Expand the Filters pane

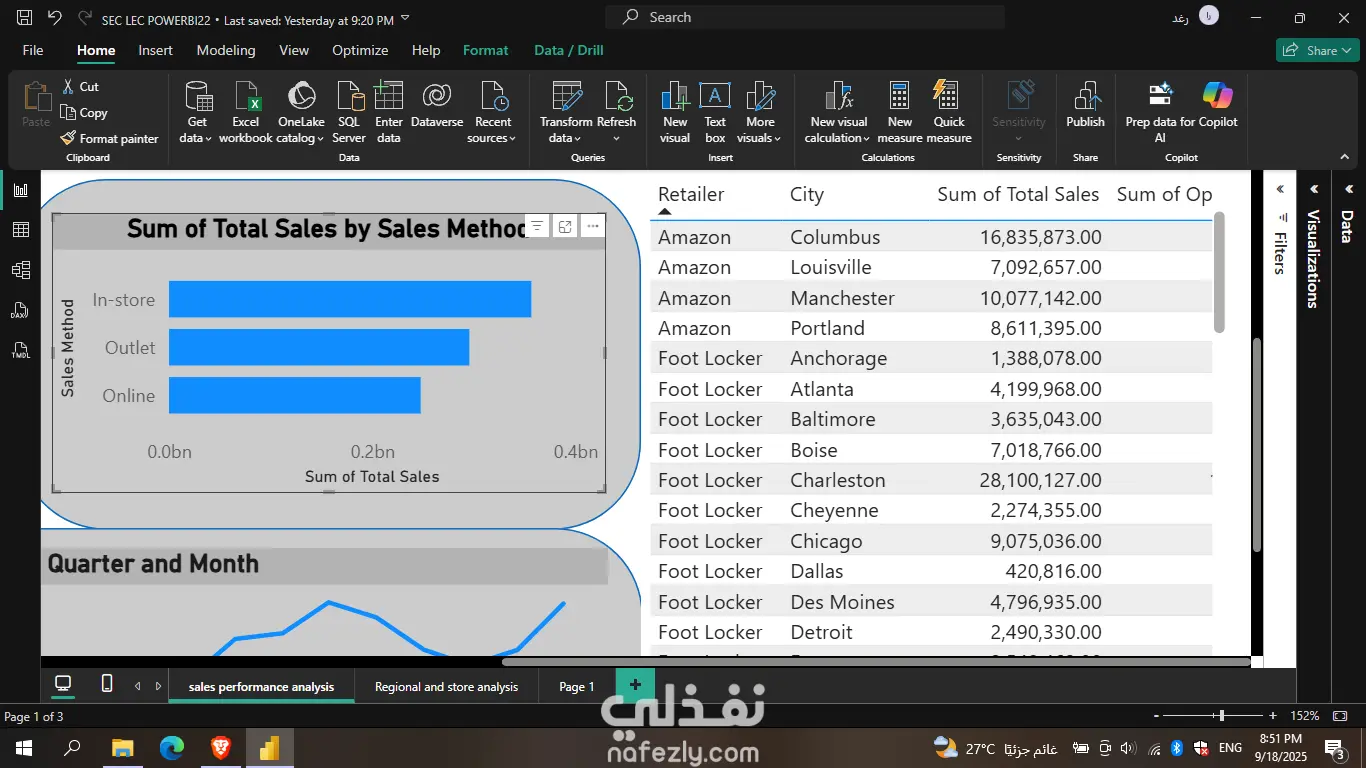(x=1280, y=189)
